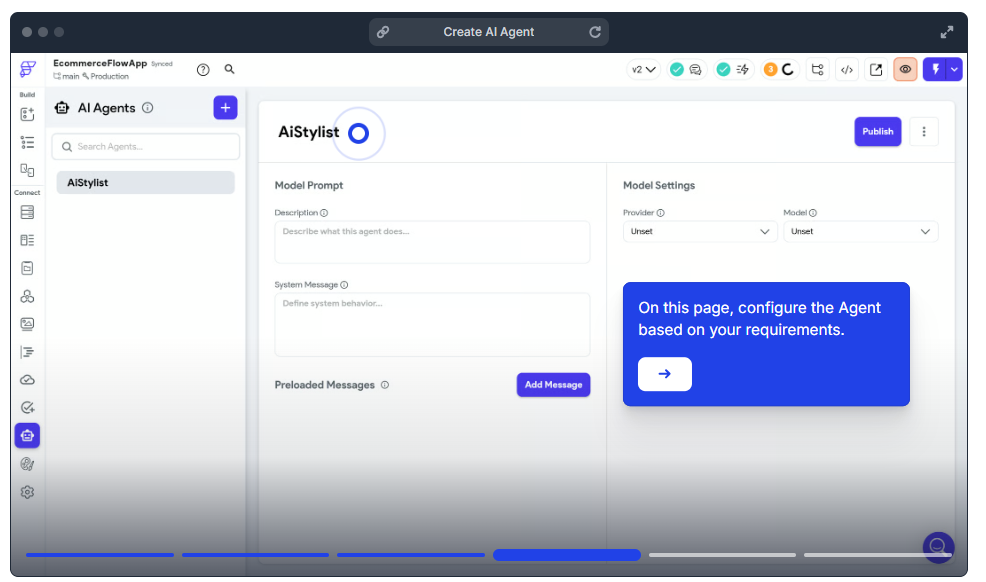986x582 pixels.
Task: Select the highlighted AI Agents robot sidebar icon
Action: 27,436
